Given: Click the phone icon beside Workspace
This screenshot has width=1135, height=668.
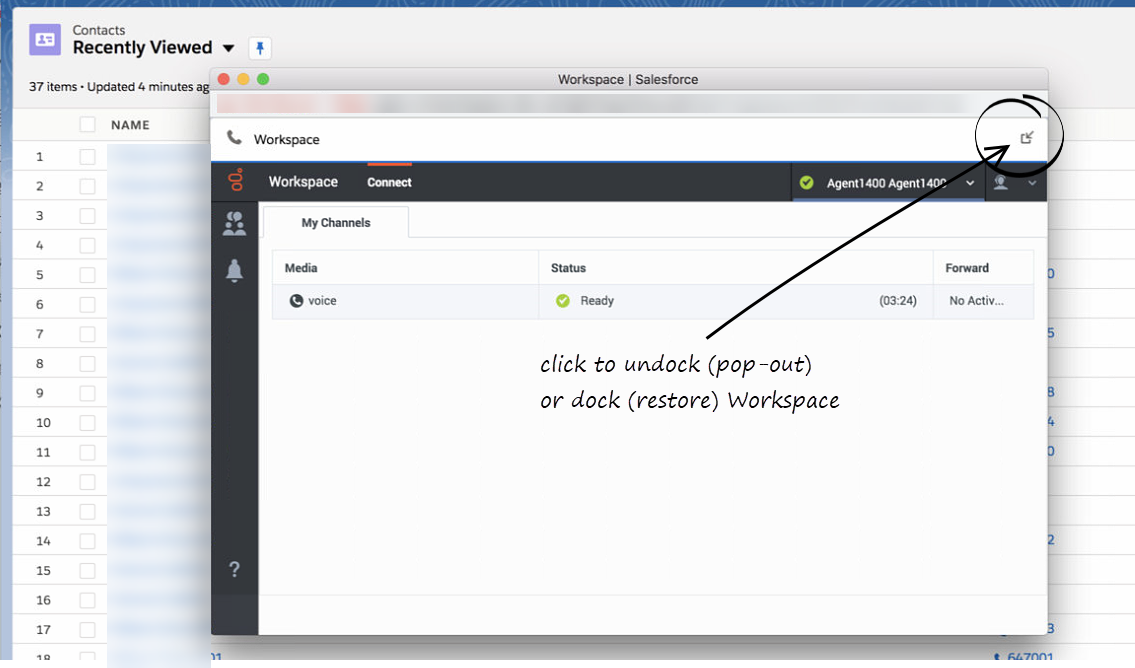Looking at the screenshot, I should click(234, 139).
